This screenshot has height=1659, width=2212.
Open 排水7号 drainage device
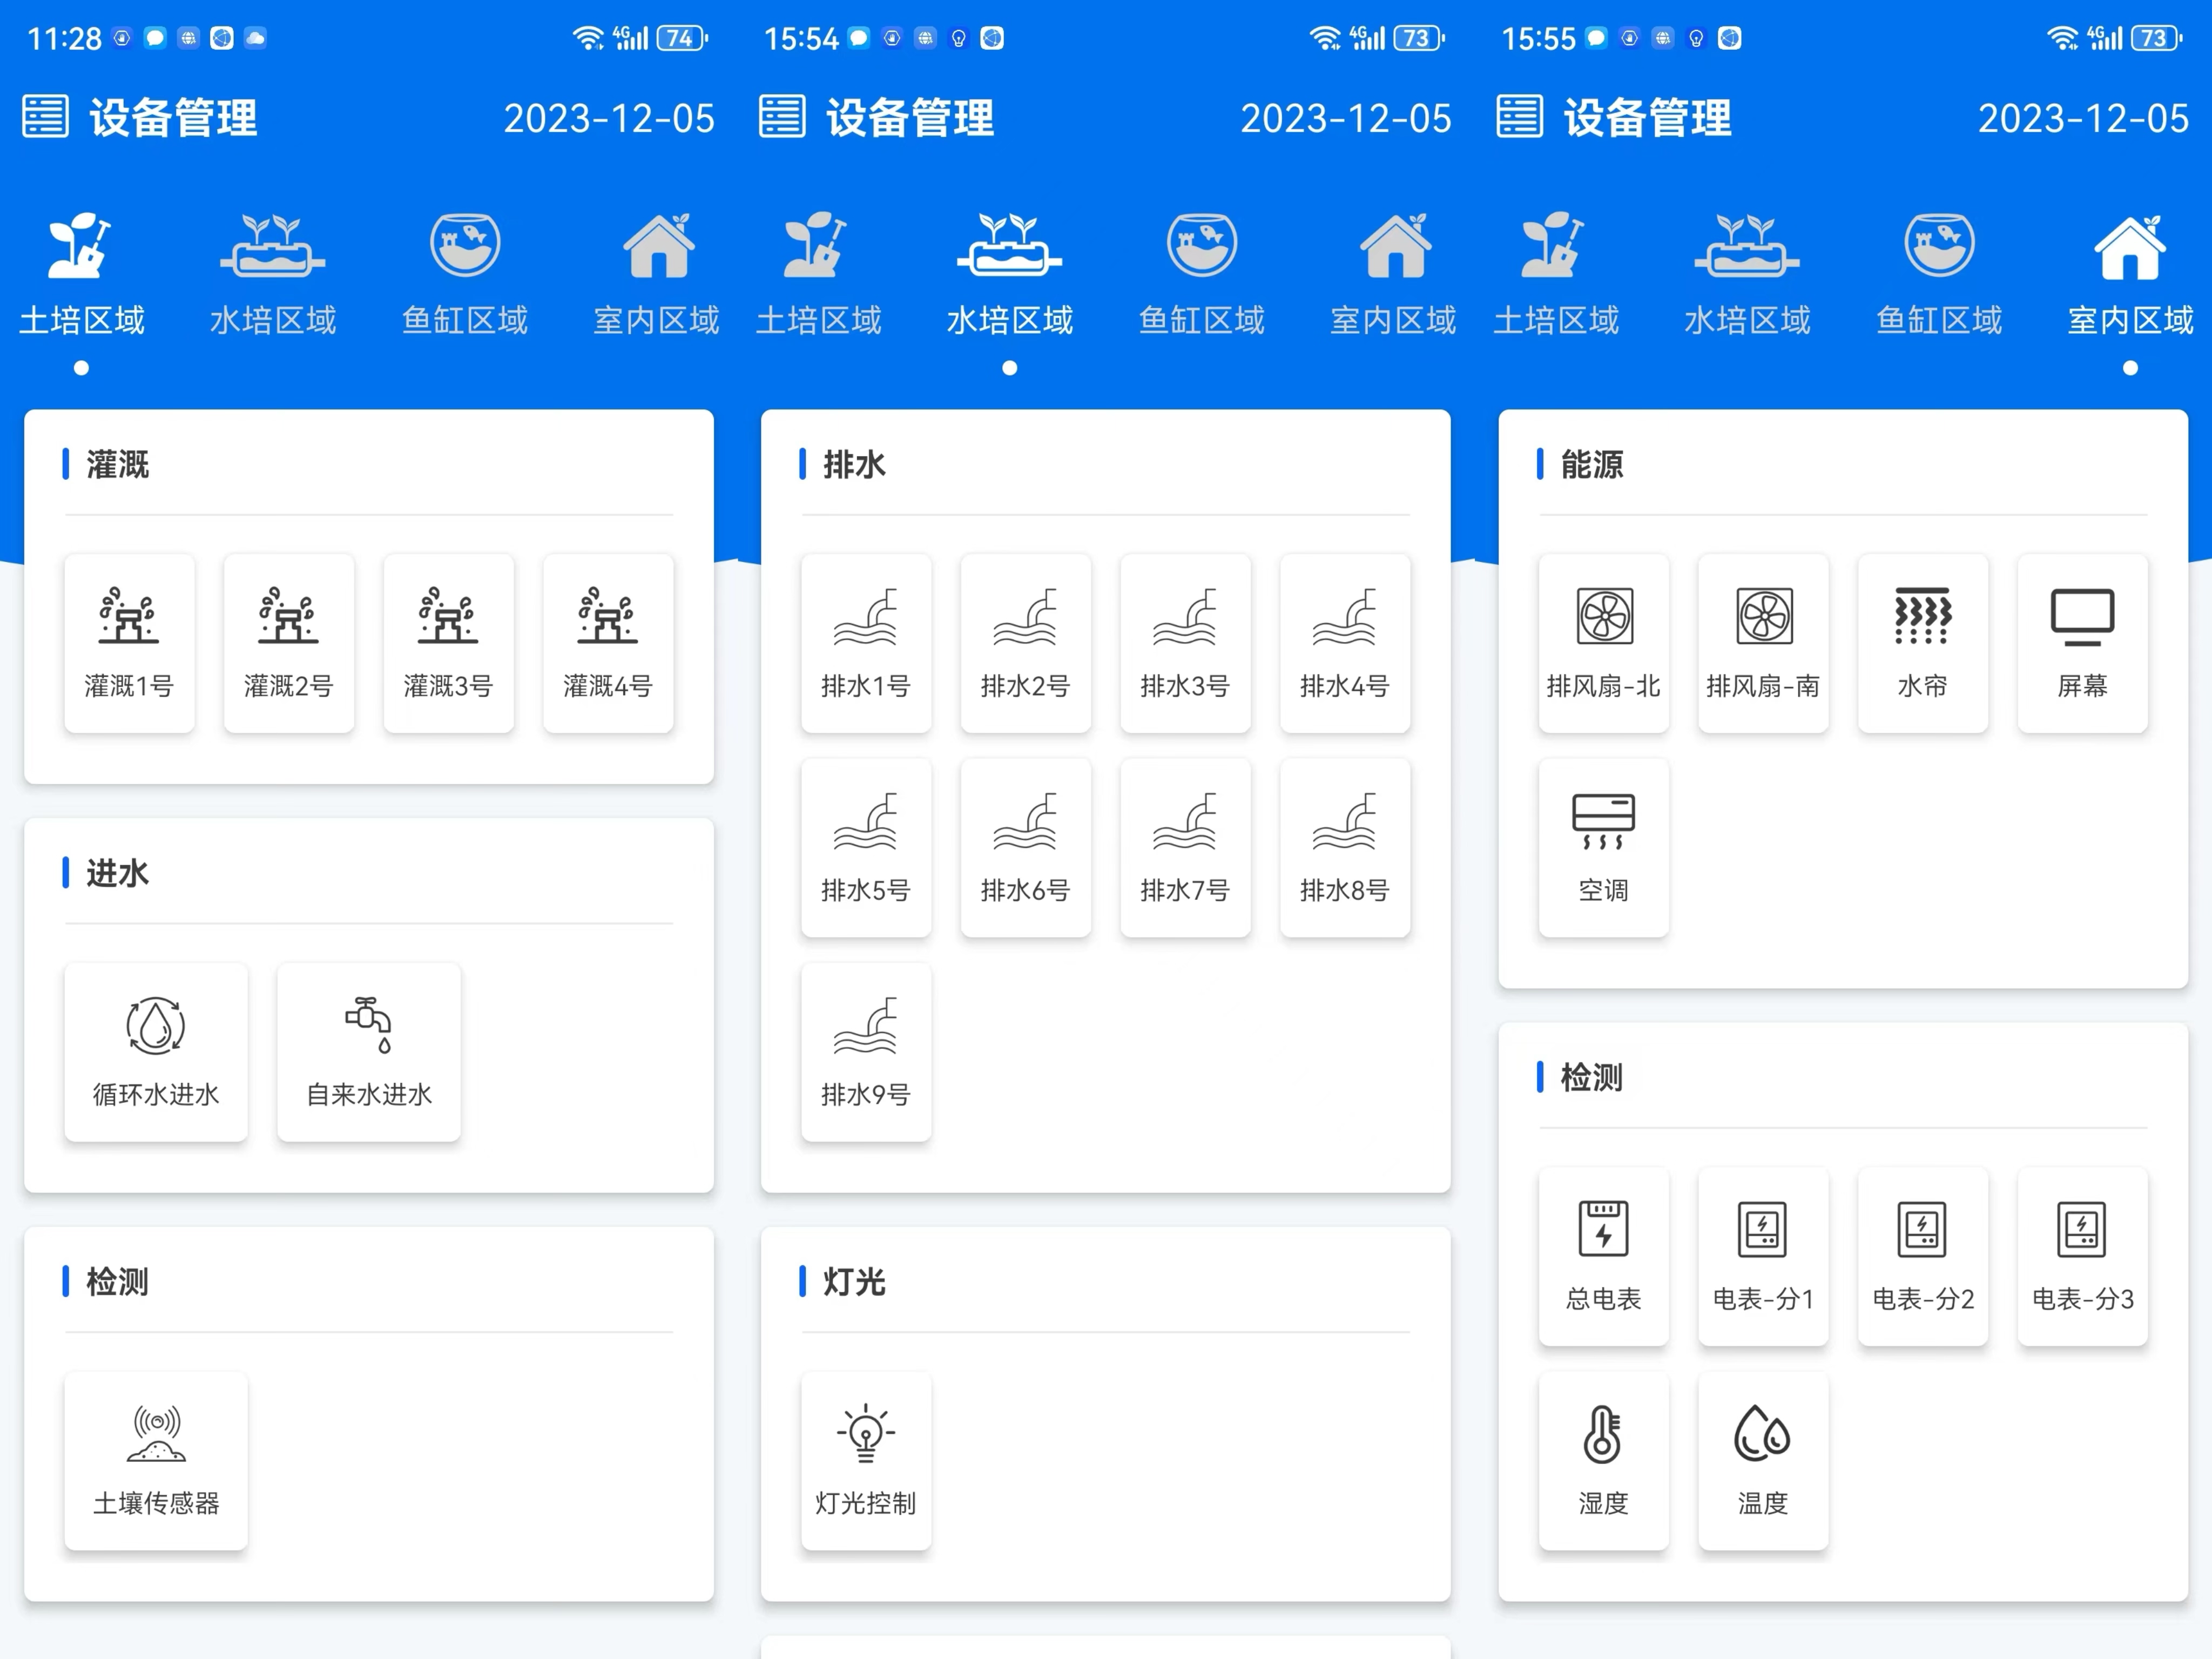(1185, 848)
